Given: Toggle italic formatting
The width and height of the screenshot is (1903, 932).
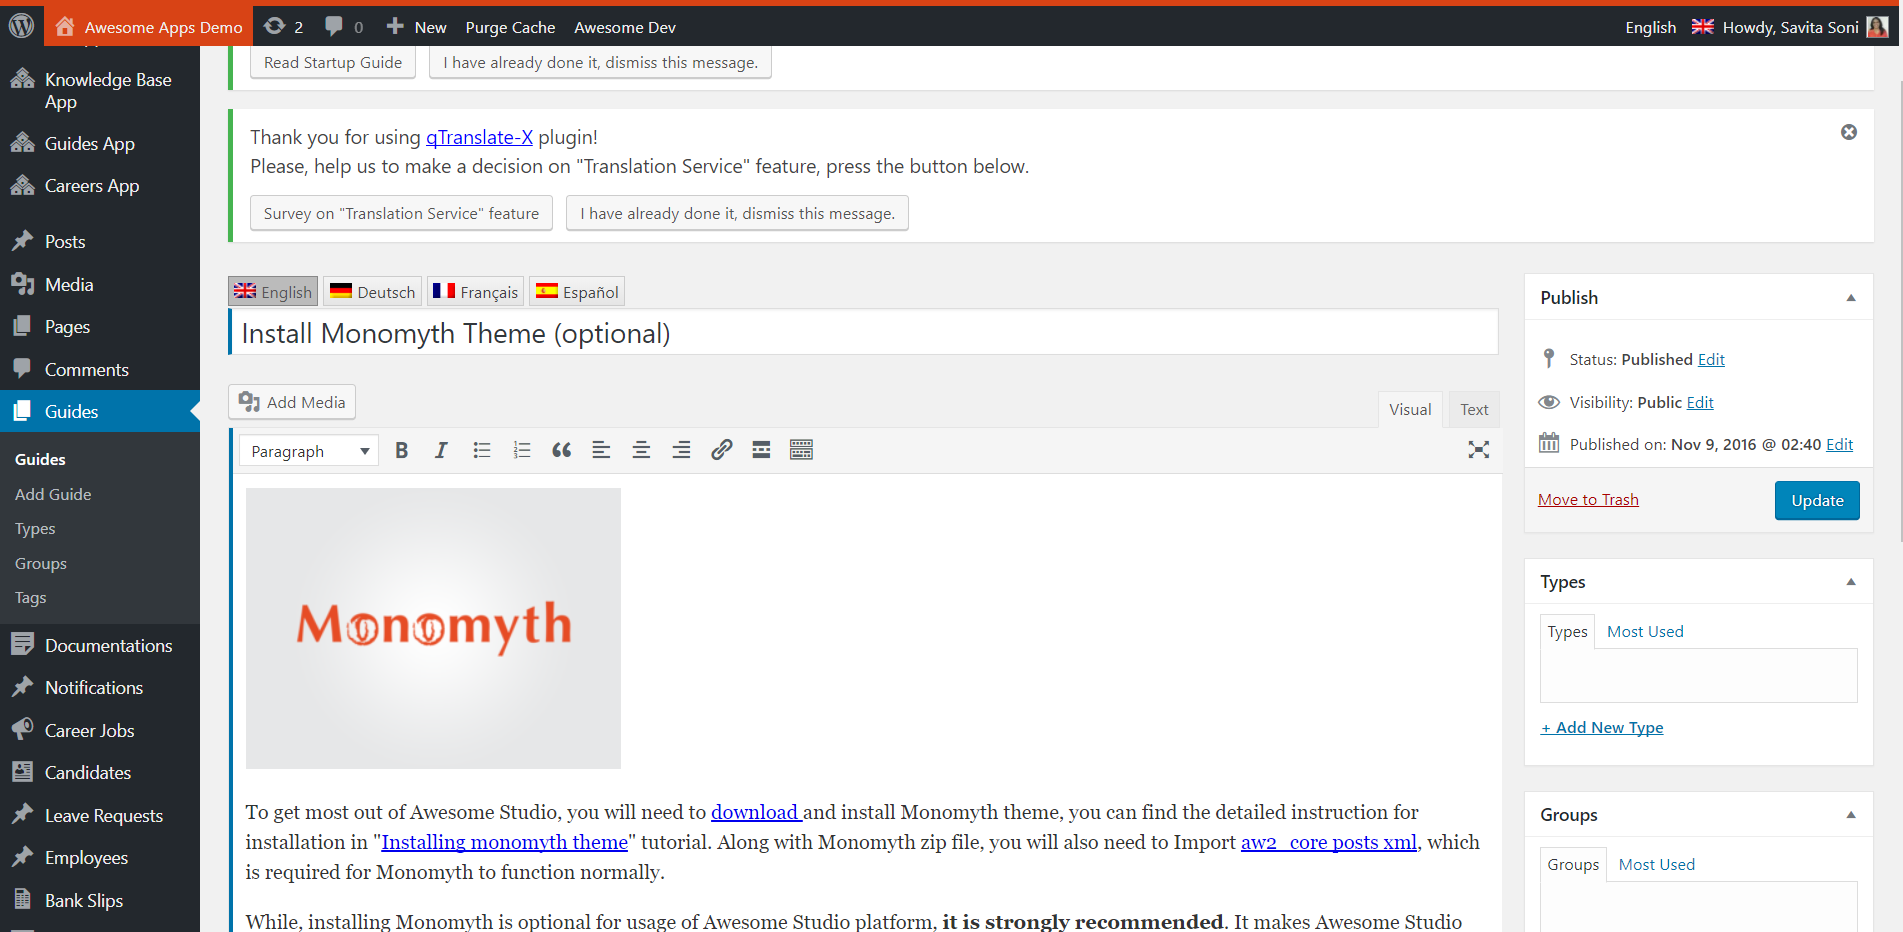Looking at the screenshot, I should coord(441,450).
